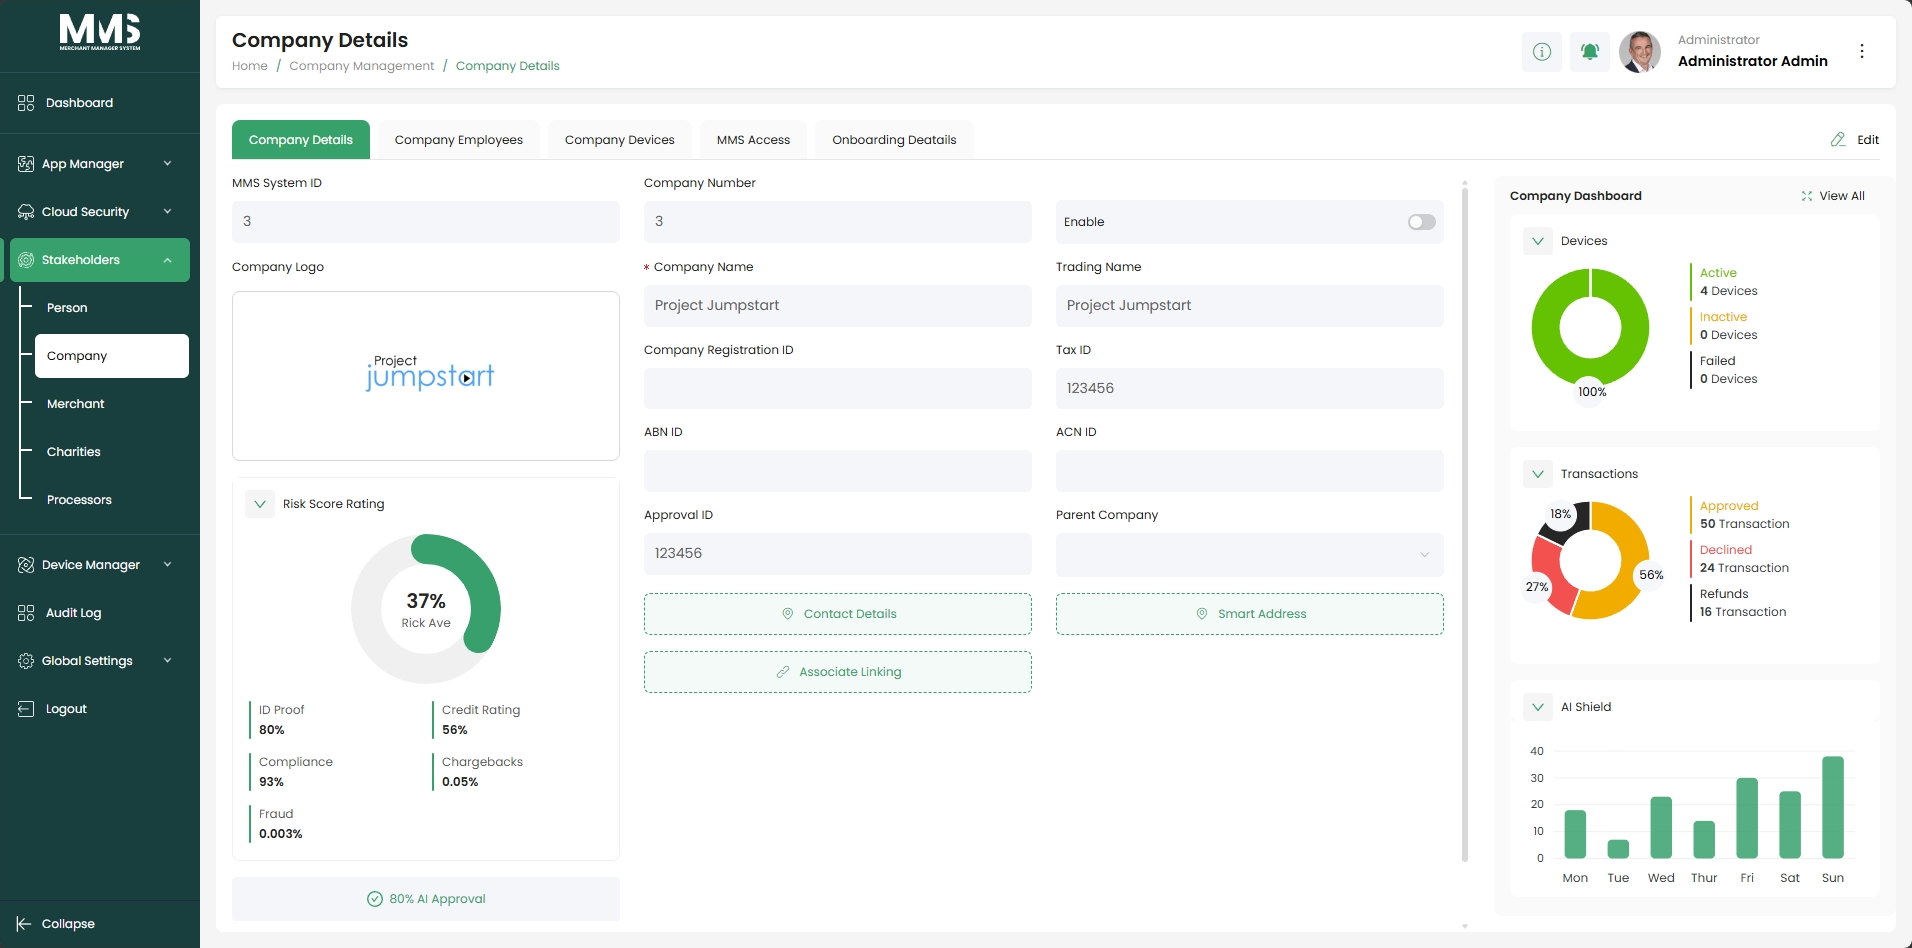Click the View All expand icon
Screen dimensions: 1912x948
tap(1807, 196)
